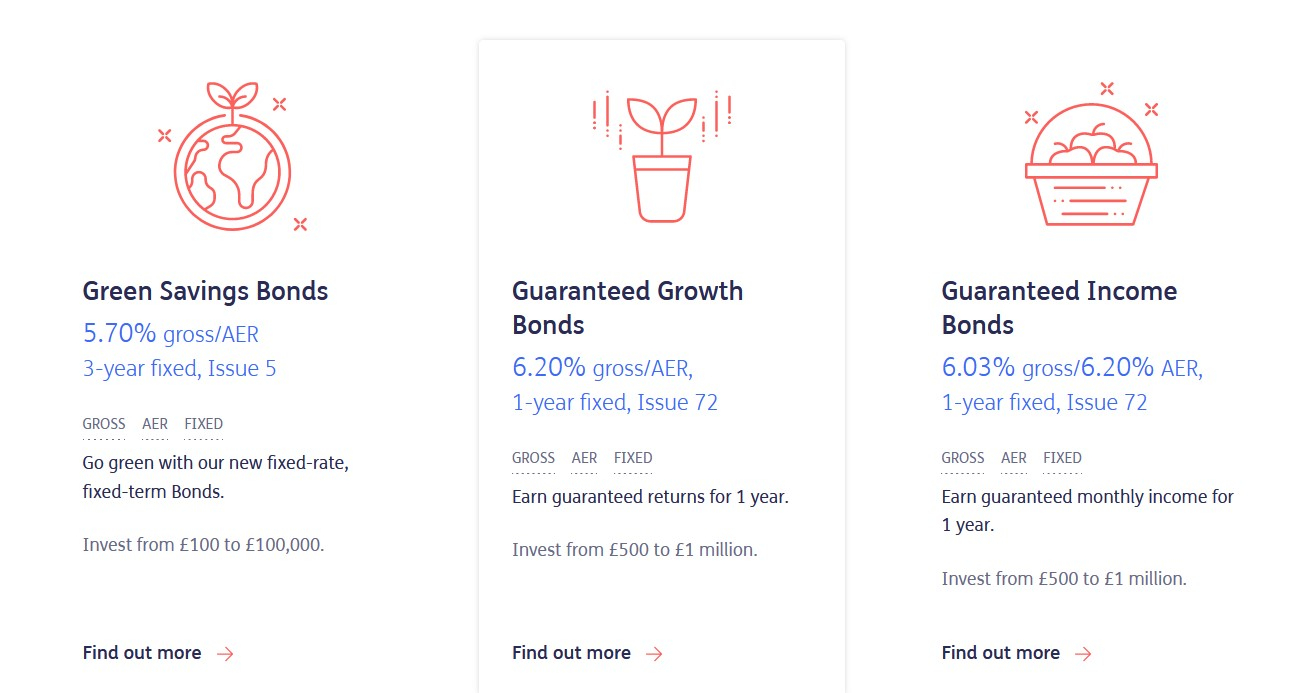
Task: Open Find out more for Guaranteed Income Bonds
Action: [1000, 653]
